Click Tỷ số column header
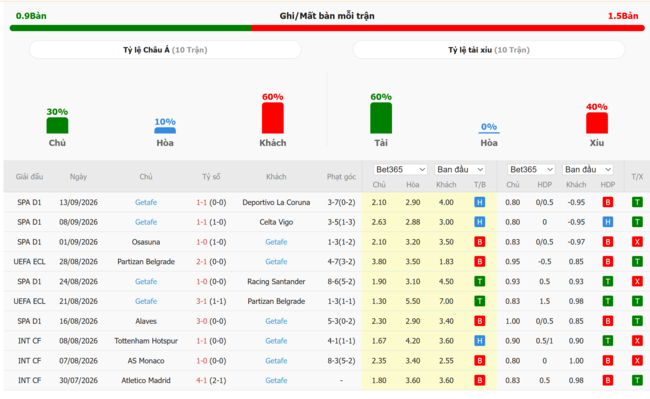This screenshot has height=399, width=650. click(211, 177)
